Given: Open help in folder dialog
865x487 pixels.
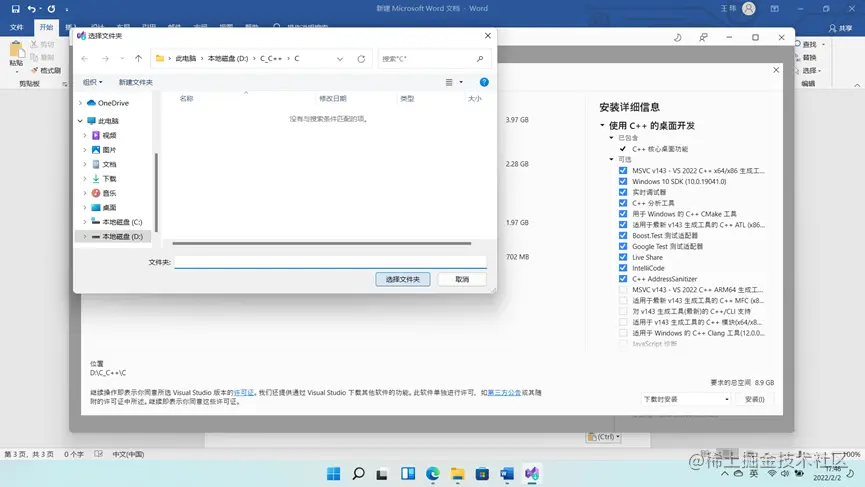Looking at the screenshot, I should point(484,82).
